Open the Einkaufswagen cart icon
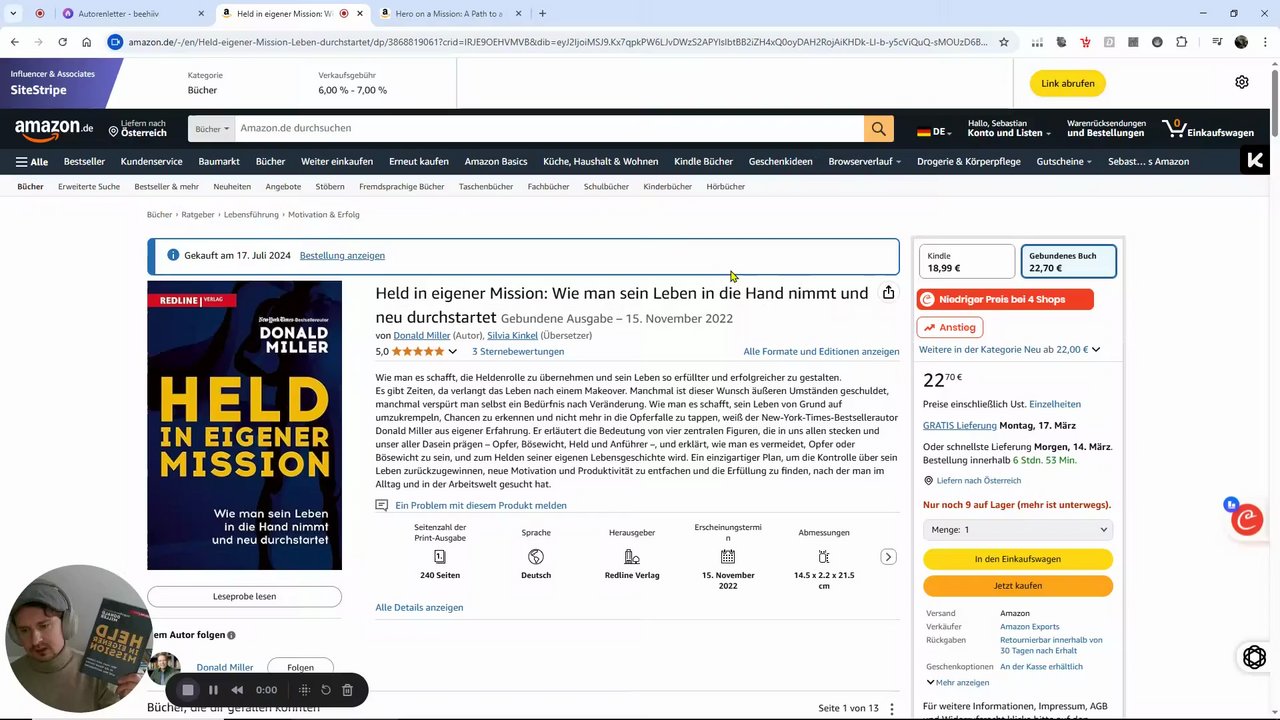The height and width of the screenshot is (720, 1280). pos(1208,128)
